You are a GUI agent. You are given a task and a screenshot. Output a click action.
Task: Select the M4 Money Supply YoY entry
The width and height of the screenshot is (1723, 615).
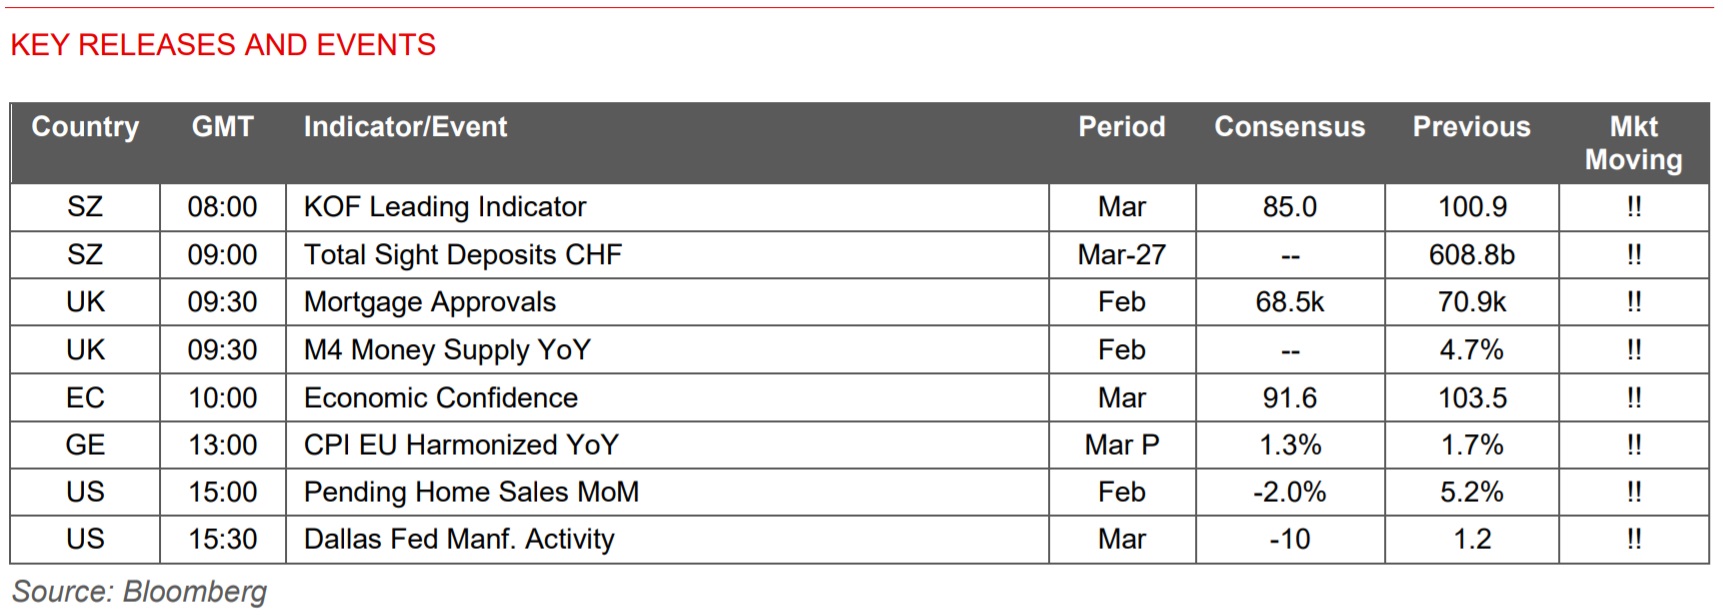447,350
